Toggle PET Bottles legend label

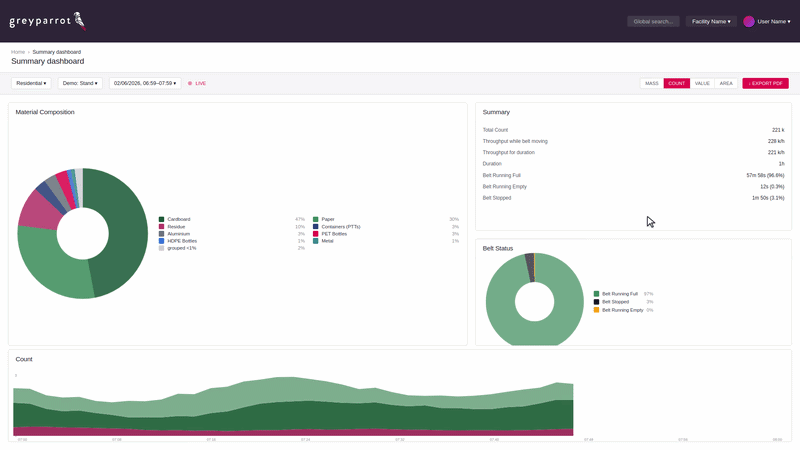click(x=334, y=234)
